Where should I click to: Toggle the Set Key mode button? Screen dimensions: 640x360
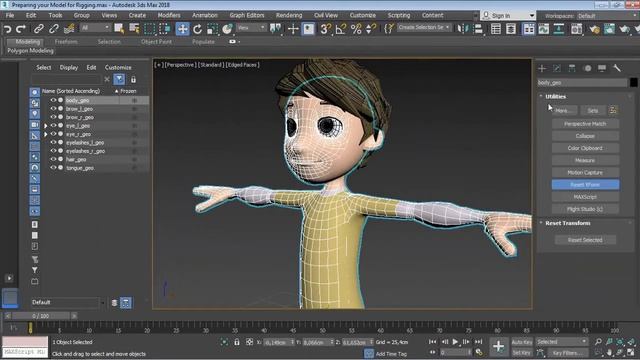(x=522, y=352)
